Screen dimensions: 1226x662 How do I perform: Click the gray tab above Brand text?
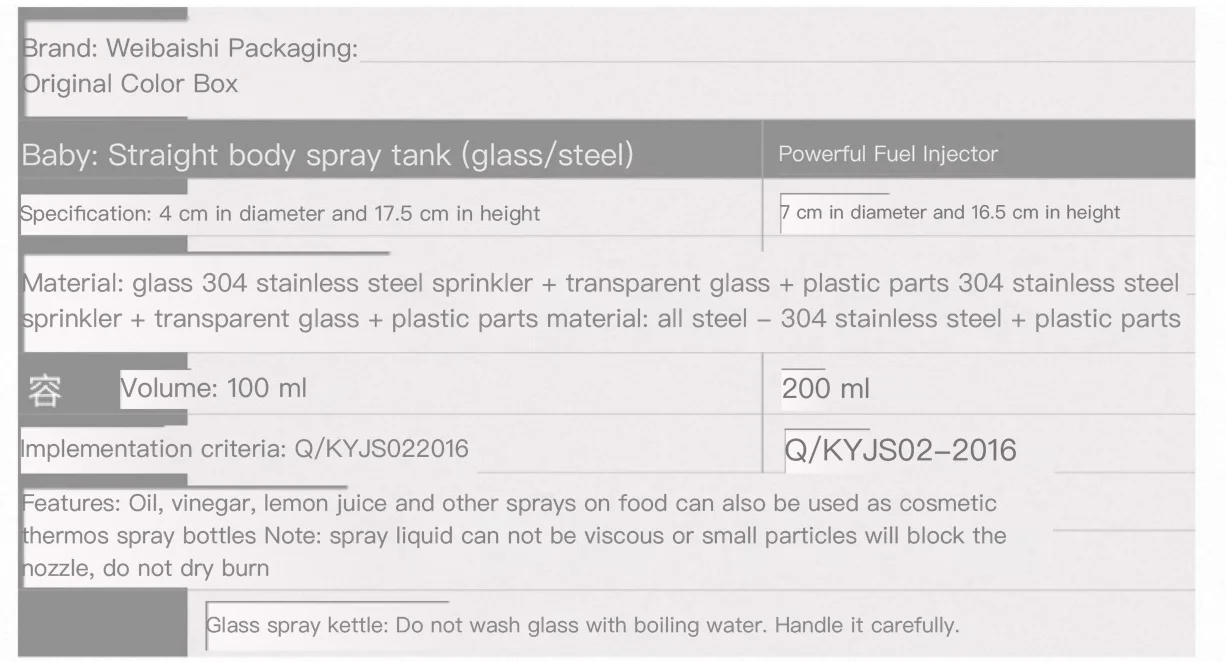coord(104,14)
